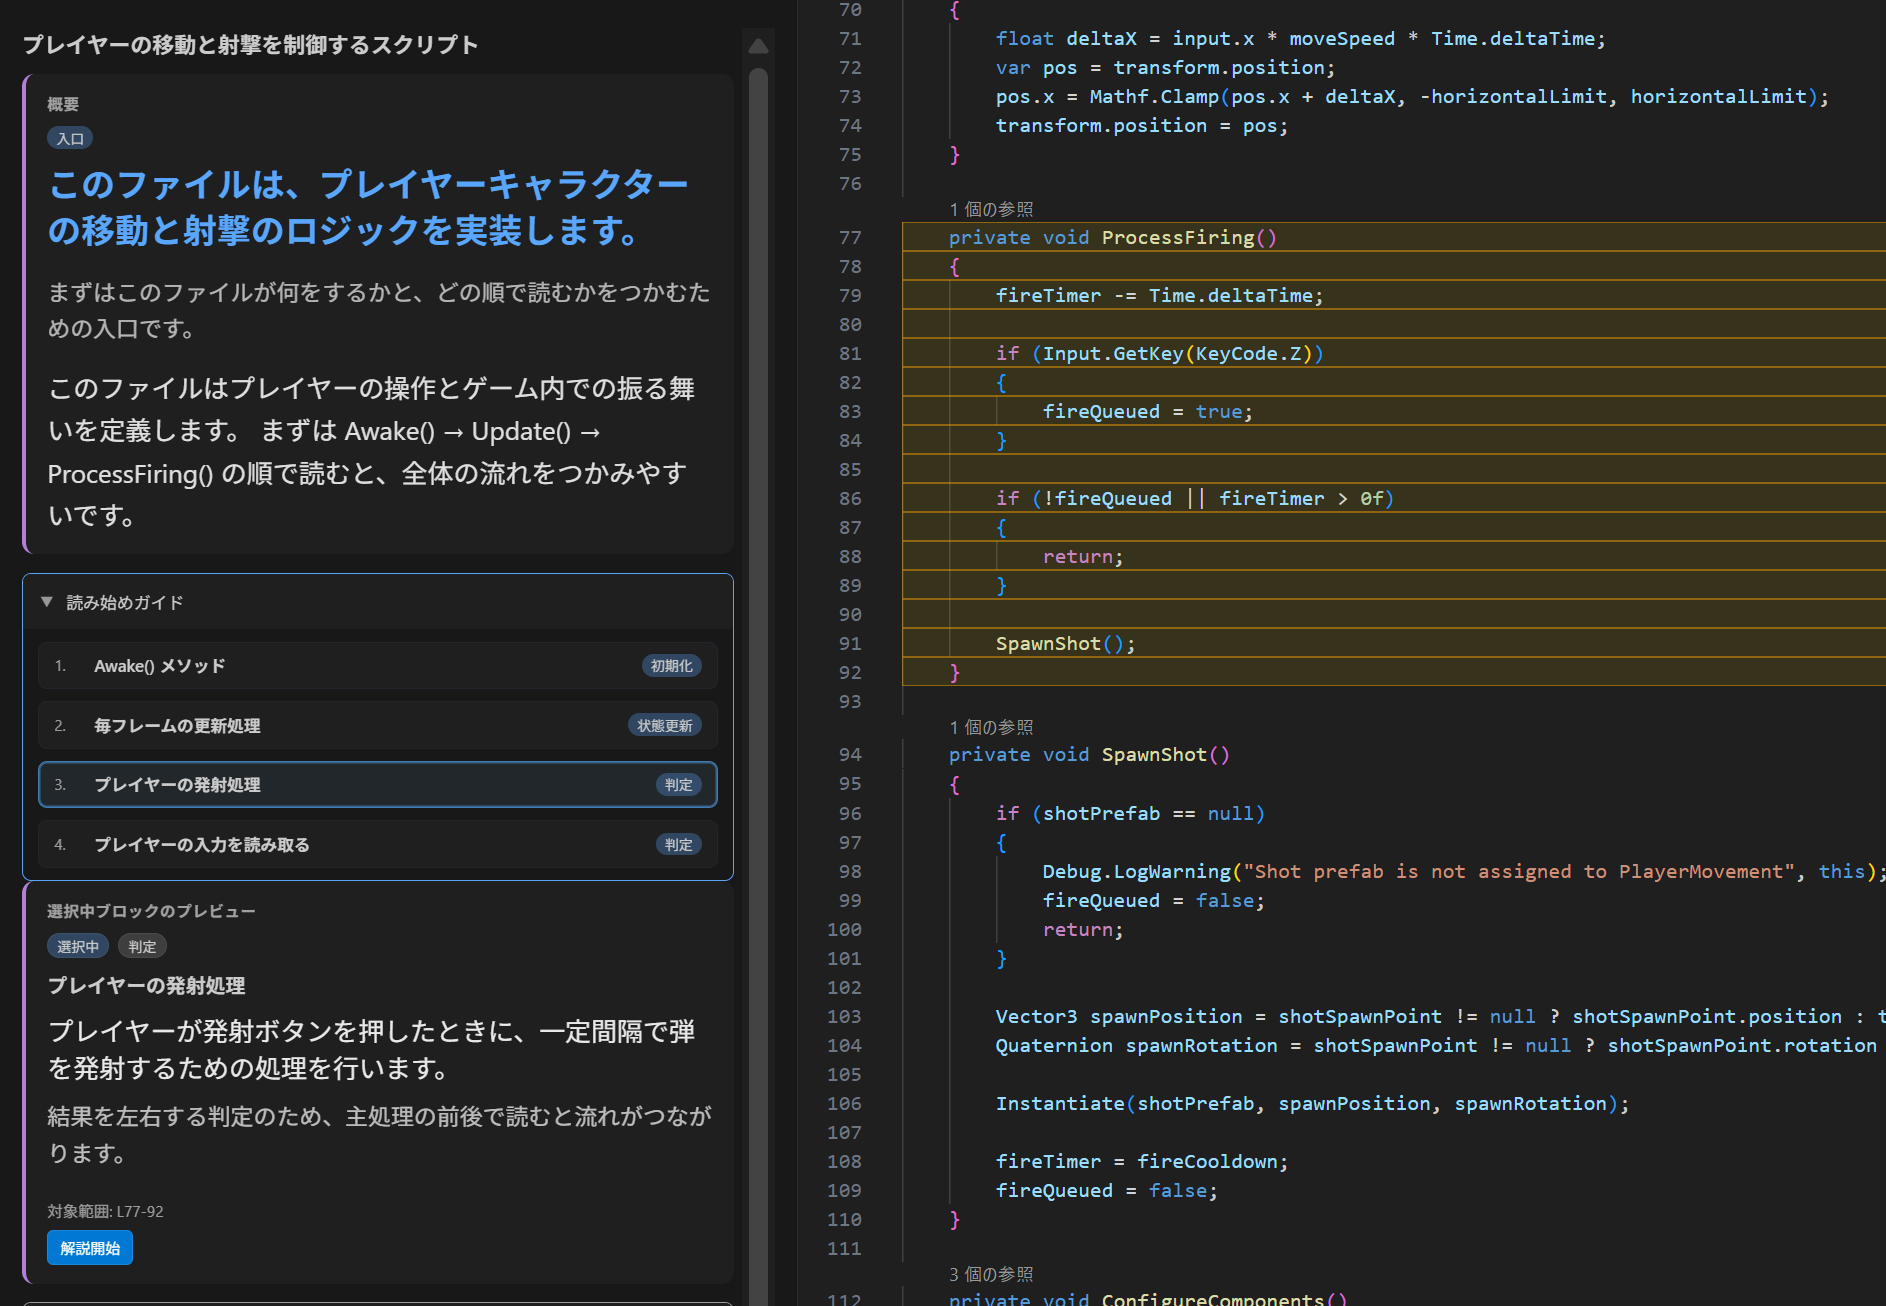
Task: Click the 判定 badge on プレイヤーの入力を読み取る
Action: click(x=678, y=844)
